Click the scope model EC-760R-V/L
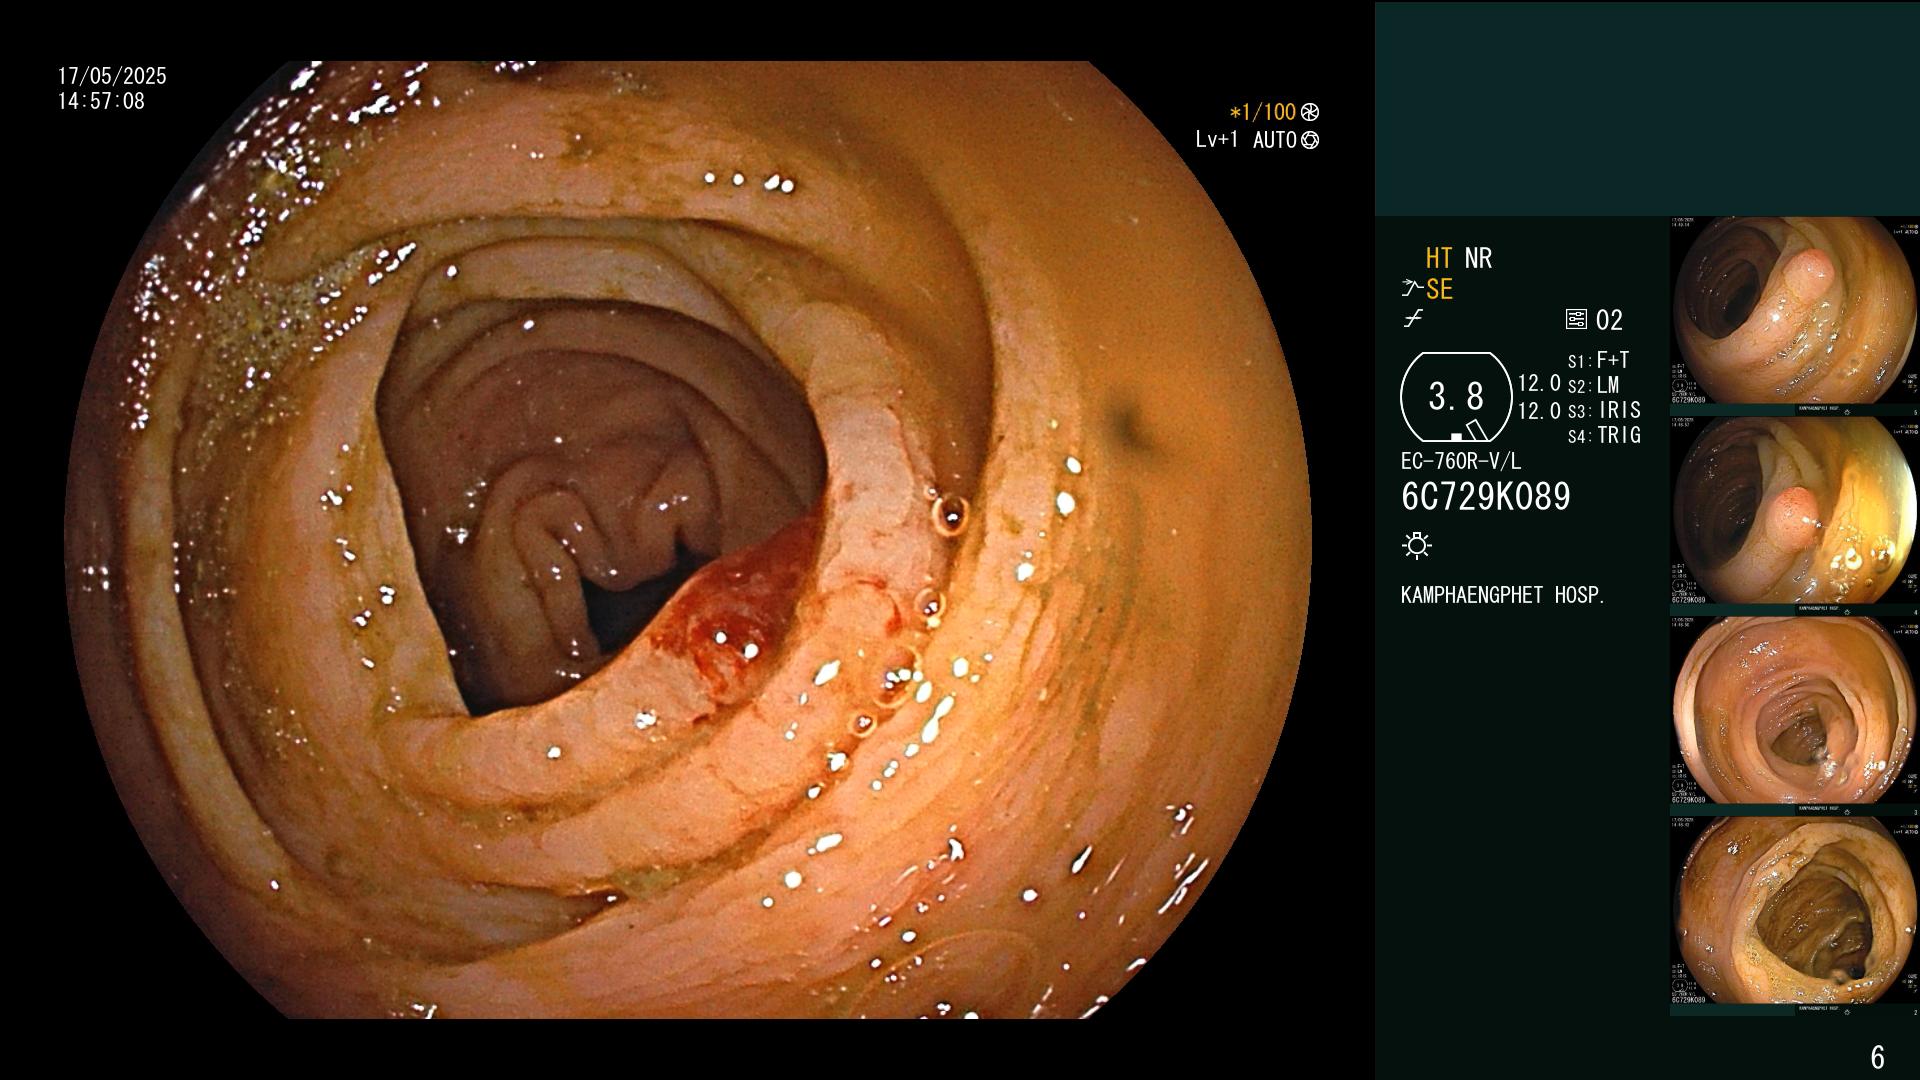 click(1461, 461)
